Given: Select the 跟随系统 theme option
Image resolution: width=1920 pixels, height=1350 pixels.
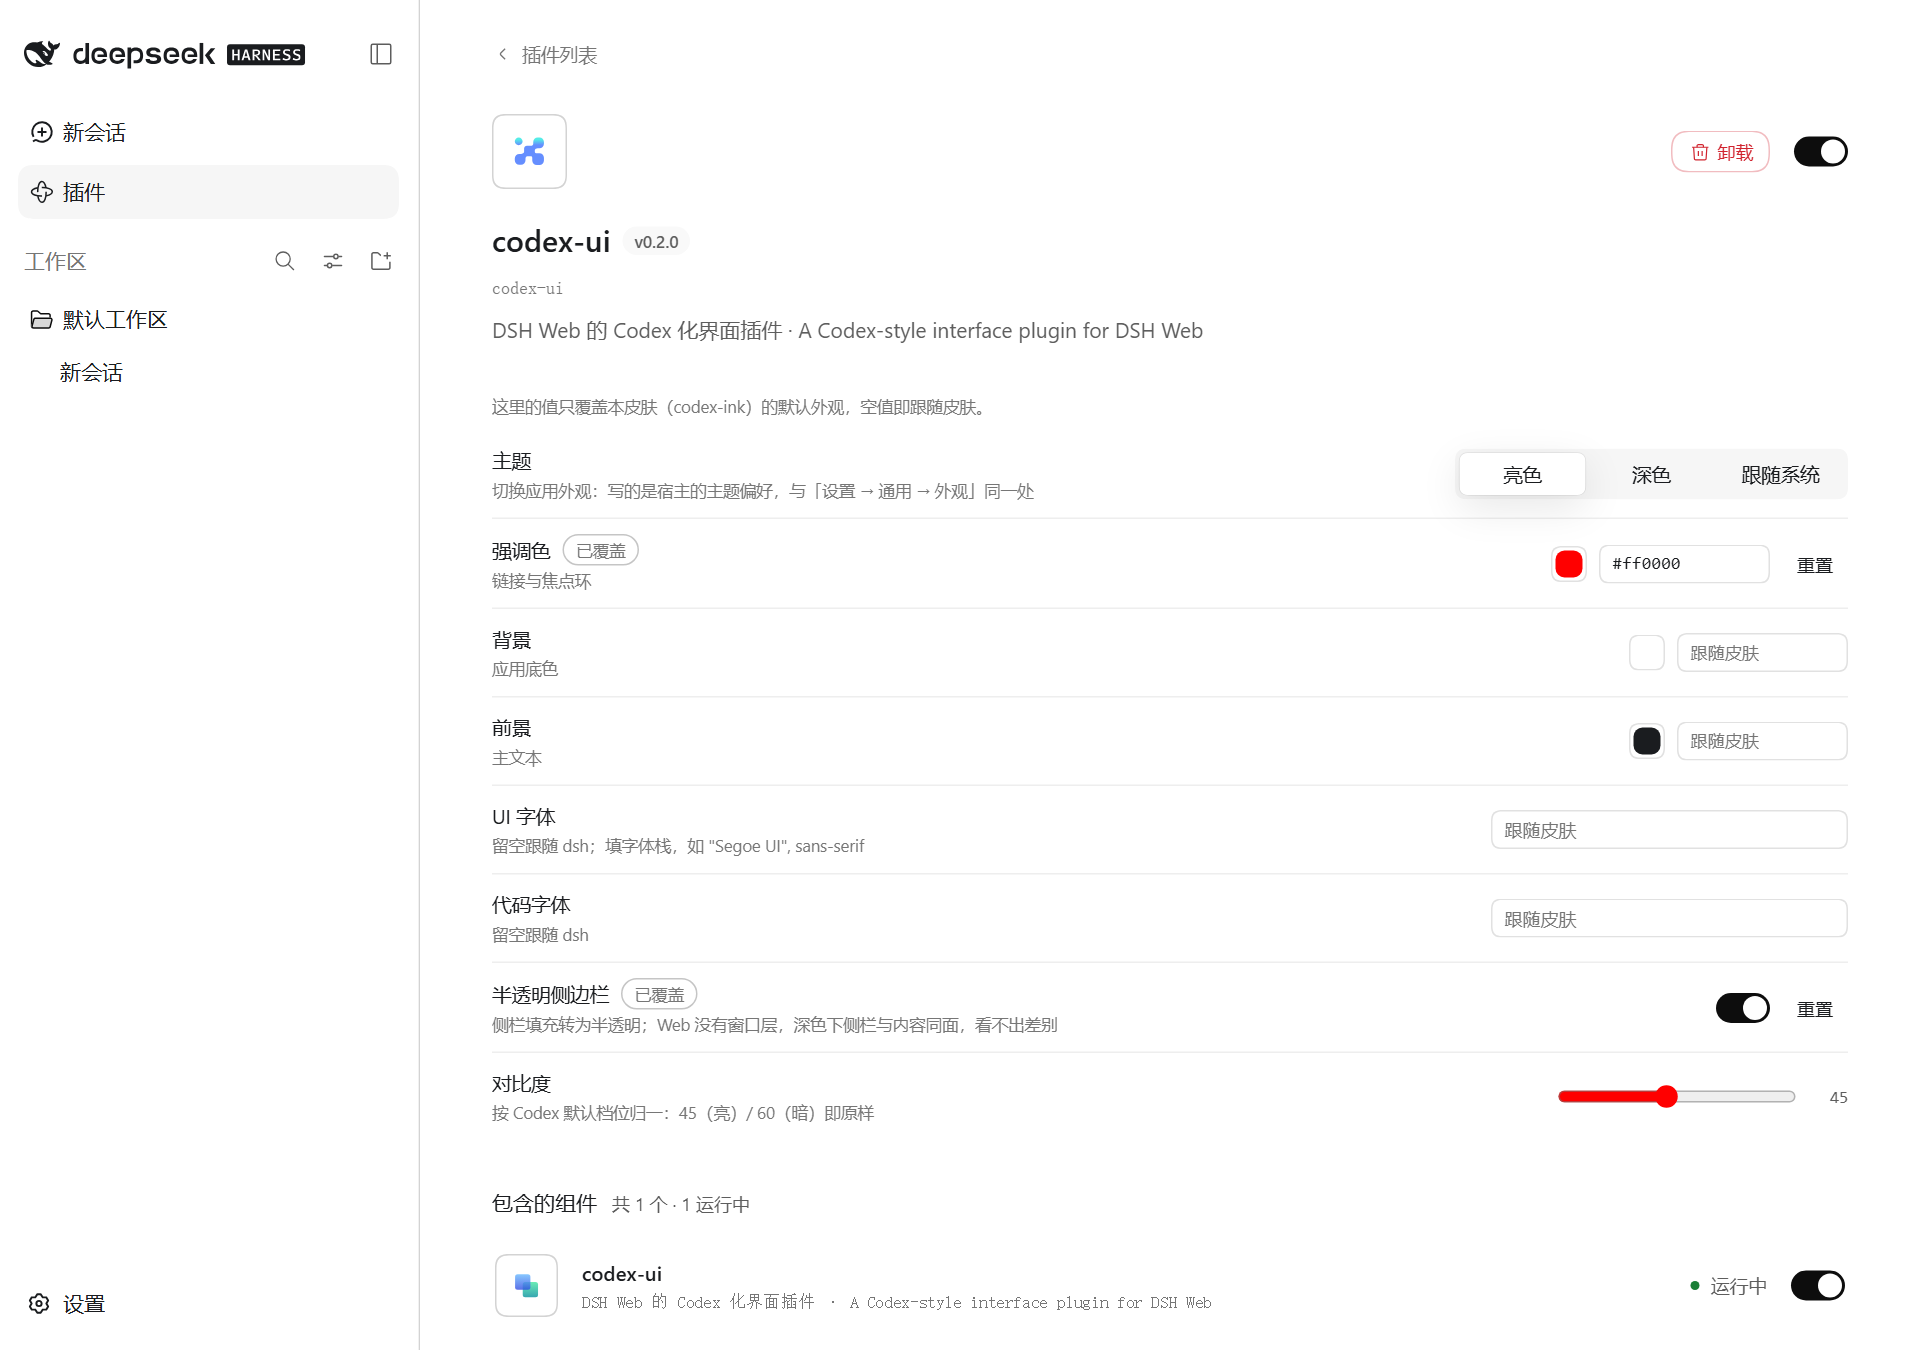Looking at the screenshot, I should click(1780, 475).
